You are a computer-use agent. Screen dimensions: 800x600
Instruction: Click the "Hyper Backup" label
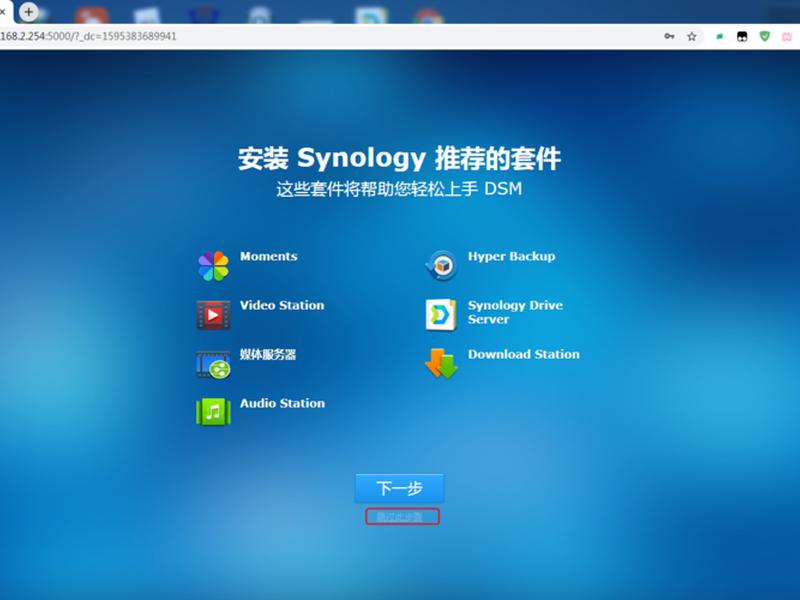(511, 256)
